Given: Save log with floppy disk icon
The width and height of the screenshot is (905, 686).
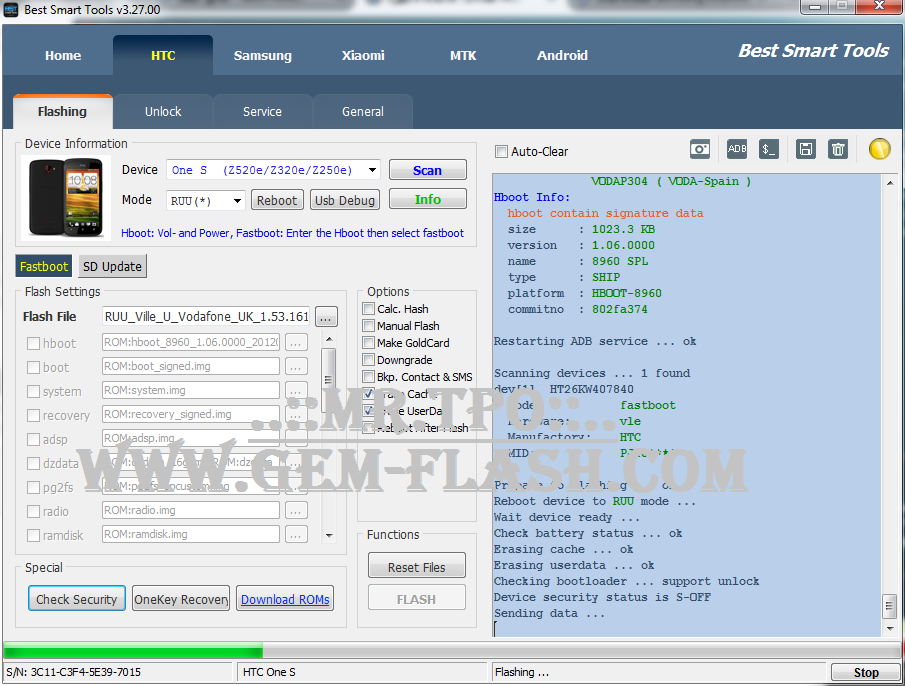Looking at the screenshot, I should pos(805,149).
